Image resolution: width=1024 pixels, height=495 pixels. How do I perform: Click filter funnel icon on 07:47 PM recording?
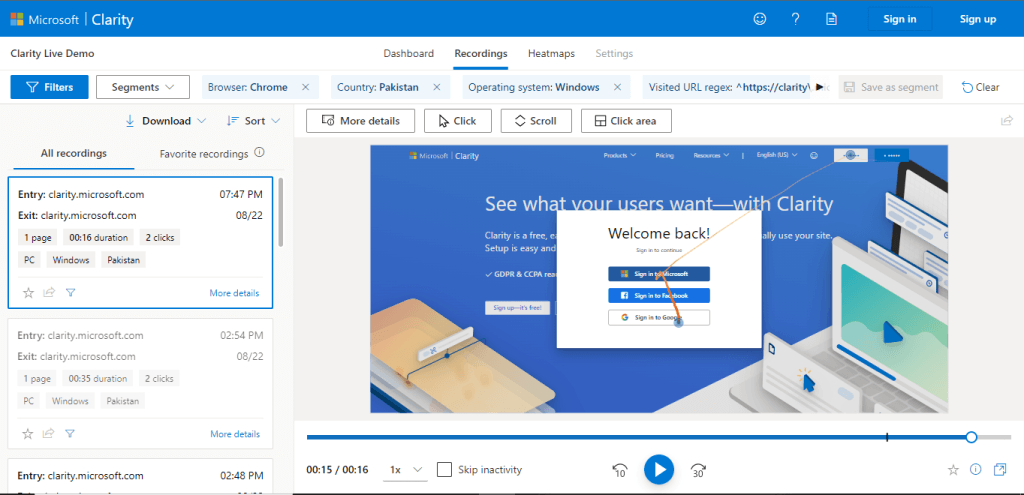[x=71, y=293]
